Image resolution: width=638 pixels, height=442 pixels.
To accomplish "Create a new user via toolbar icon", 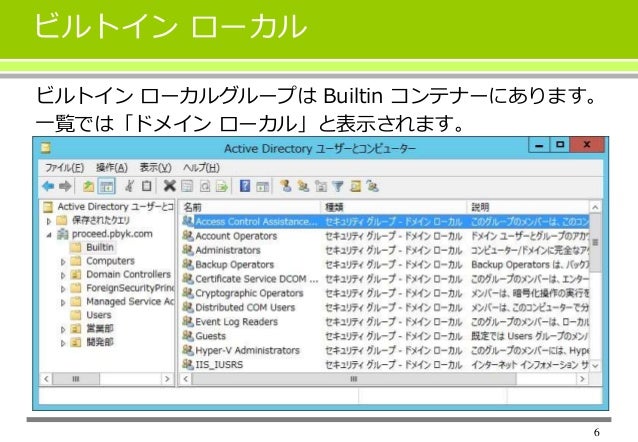I will (286, 186).
